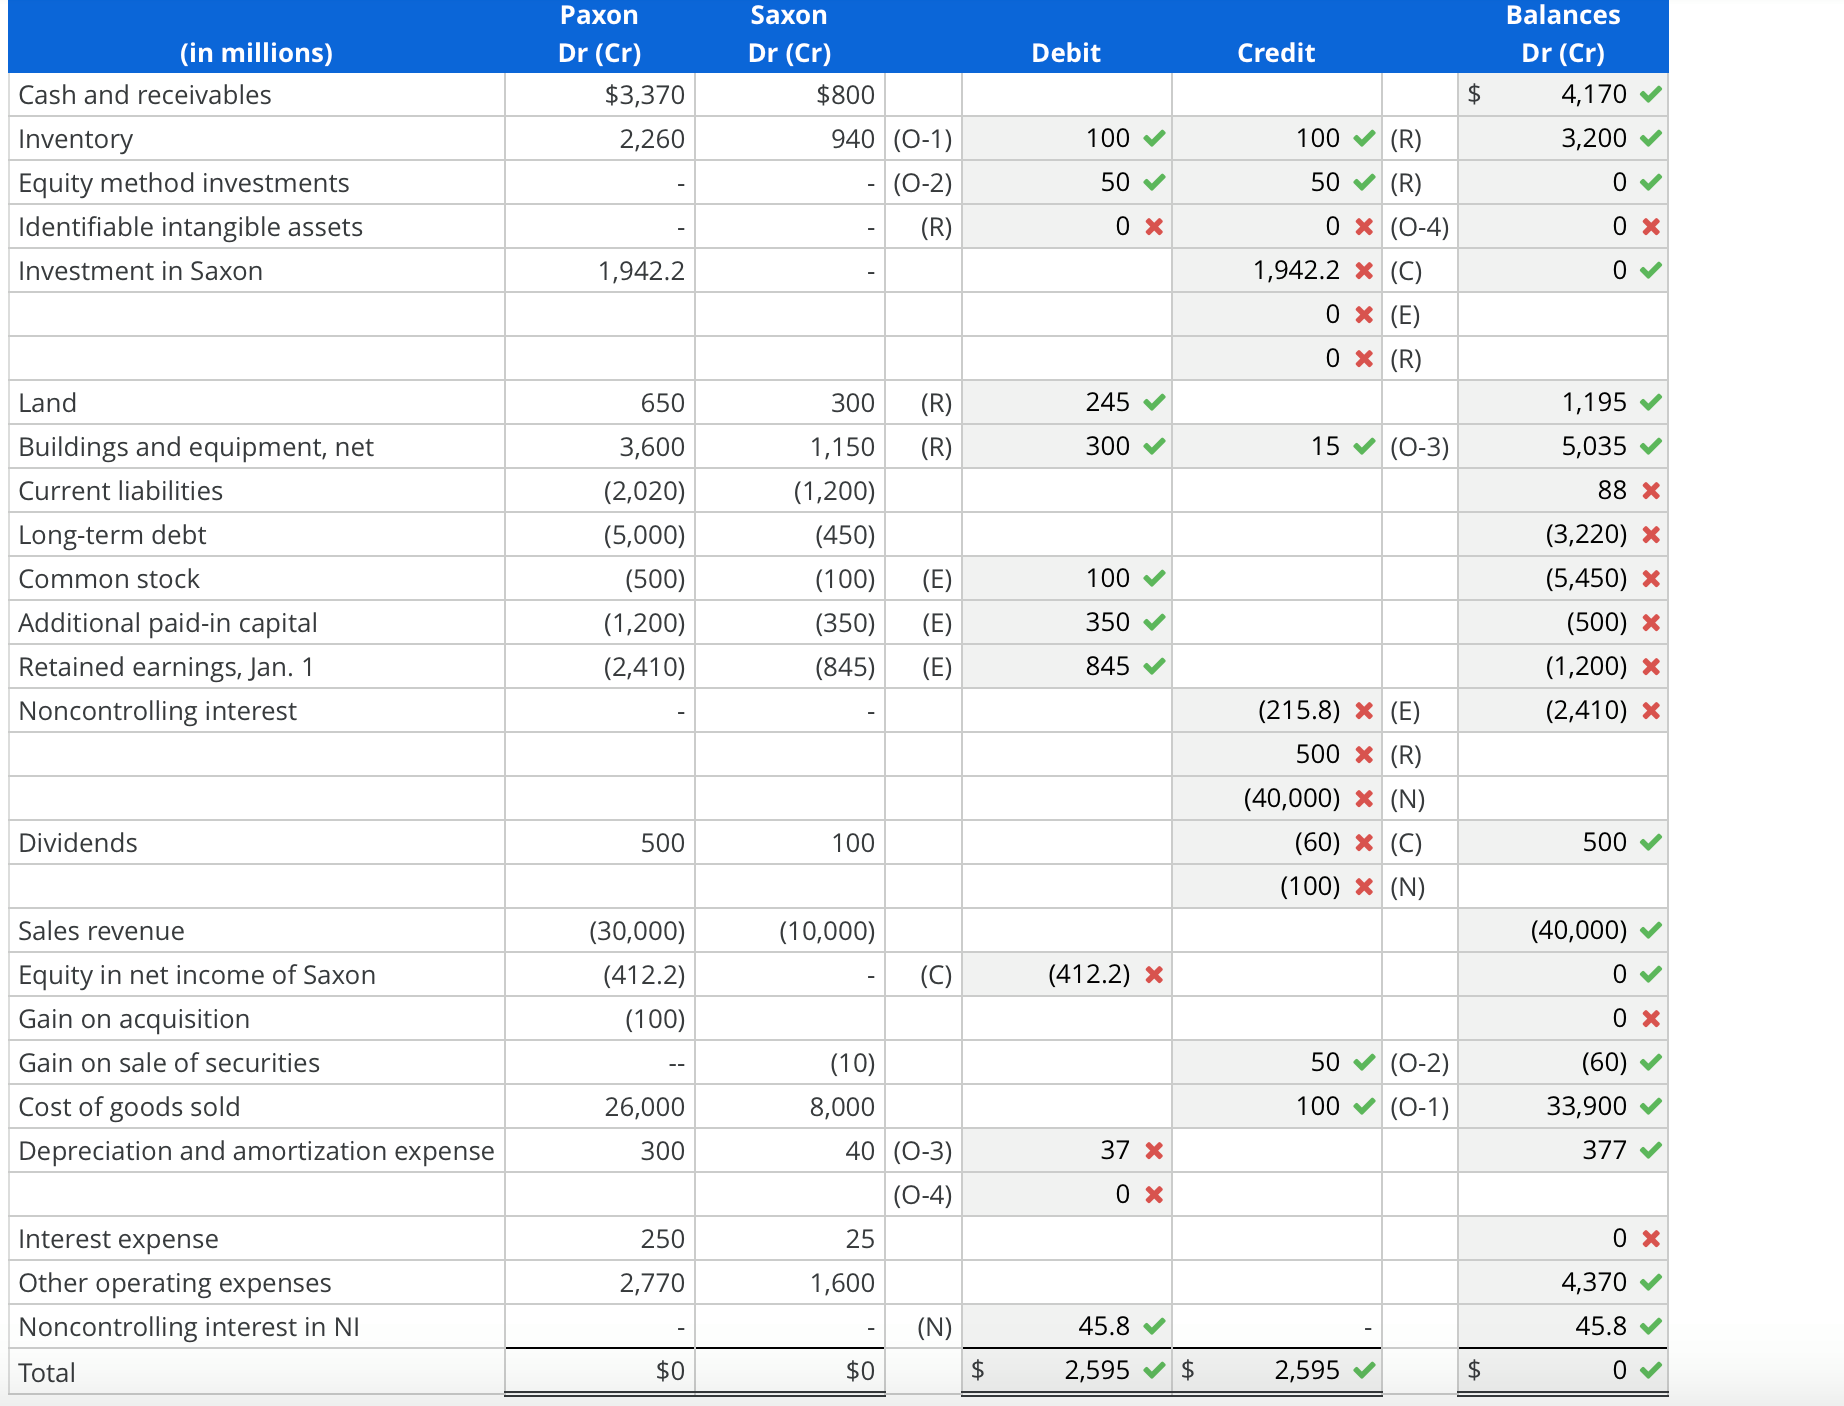The width and height of the screenshot is (1844, 1406).
Task: Click green check beside Cost of goods sold balance
Action: [1651, 1107]
